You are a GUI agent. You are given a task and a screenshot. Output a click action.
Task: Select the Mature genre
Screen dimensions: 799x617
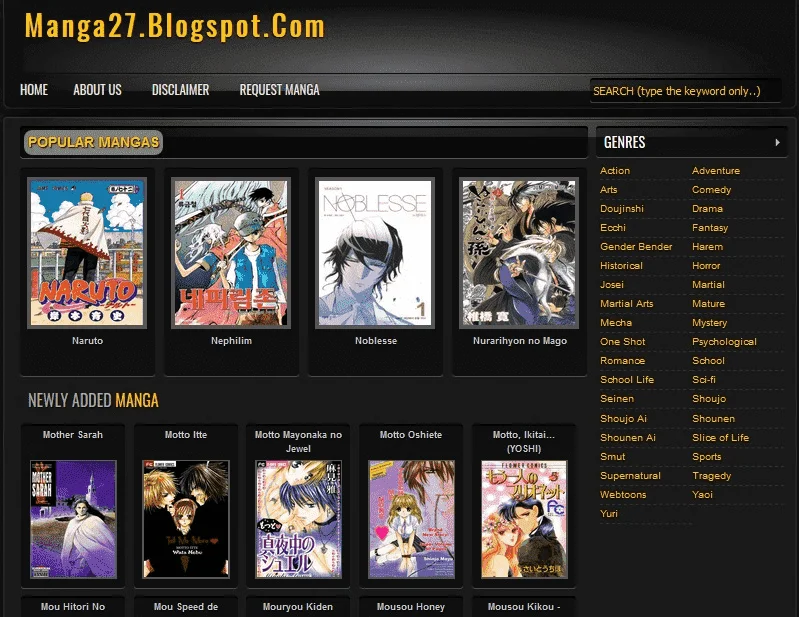[708, 304]
